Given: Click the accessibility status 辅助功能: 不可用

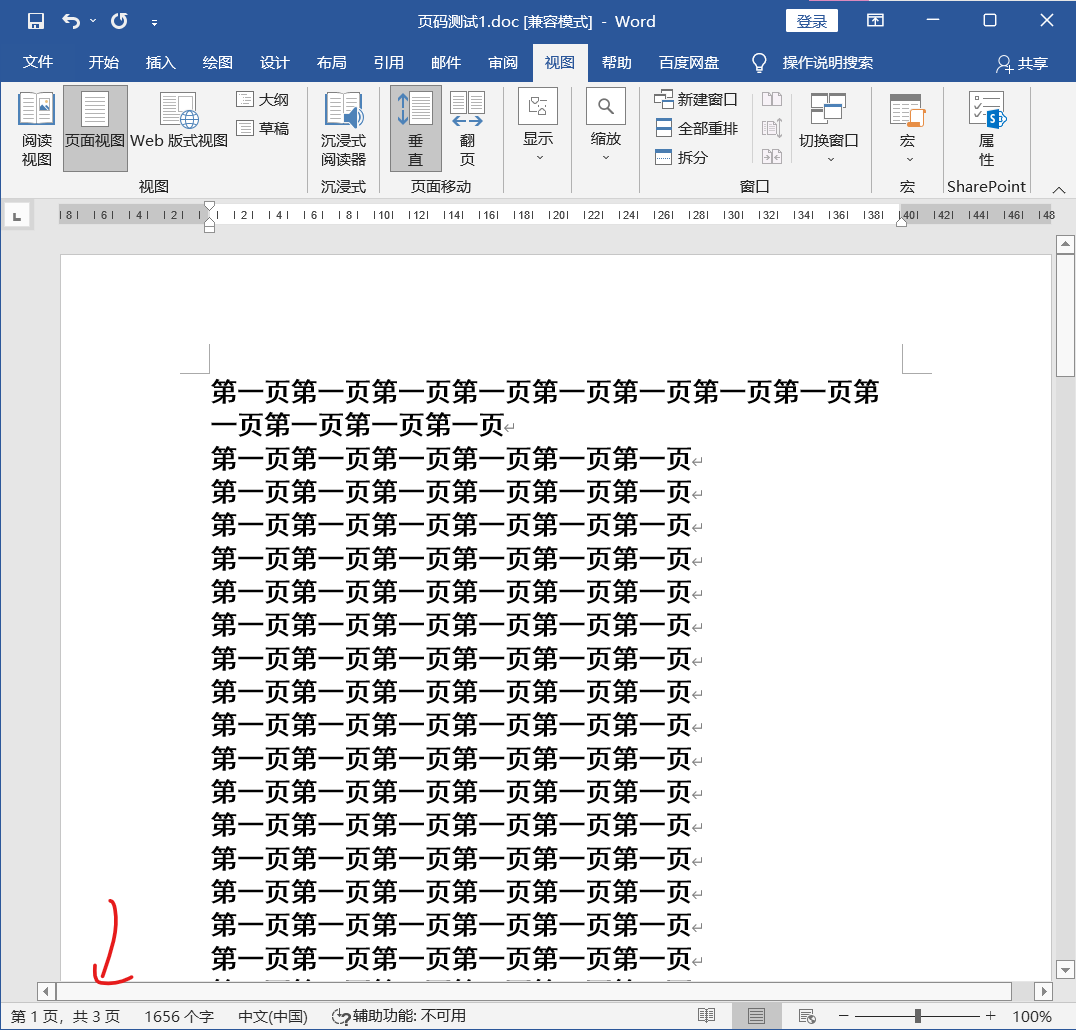Looking at the screenshot, I should pos(399,1016).
